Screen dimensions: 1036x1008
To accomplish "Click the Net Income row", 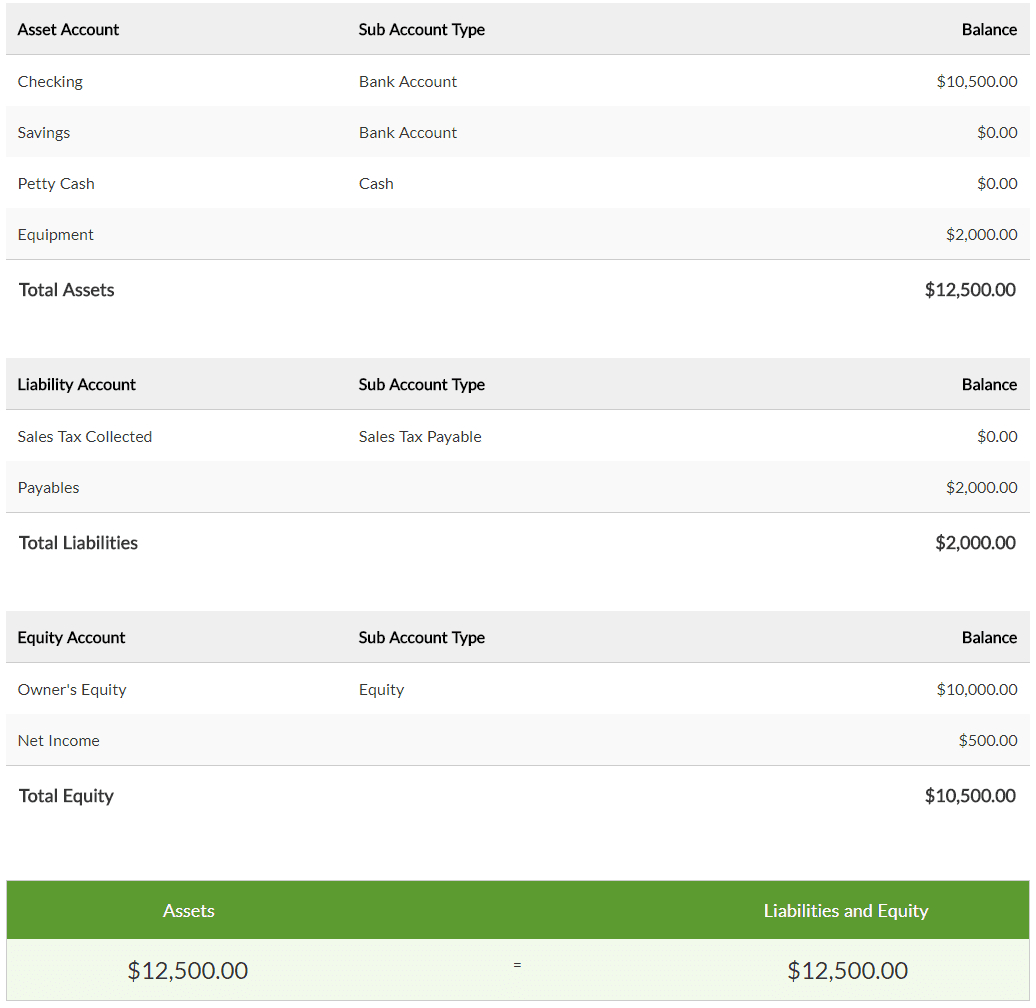I will pyautogui.click(x=59, y=741).
